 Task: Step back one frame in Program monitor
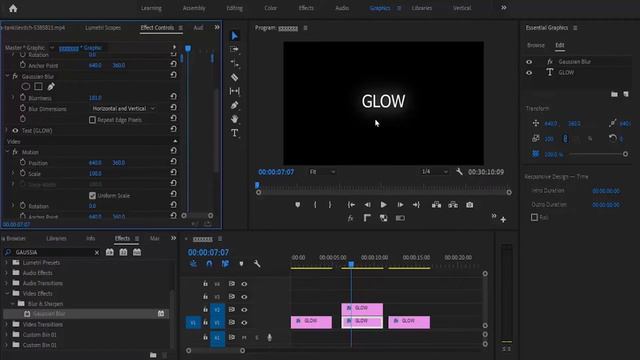tap(367, 205)
